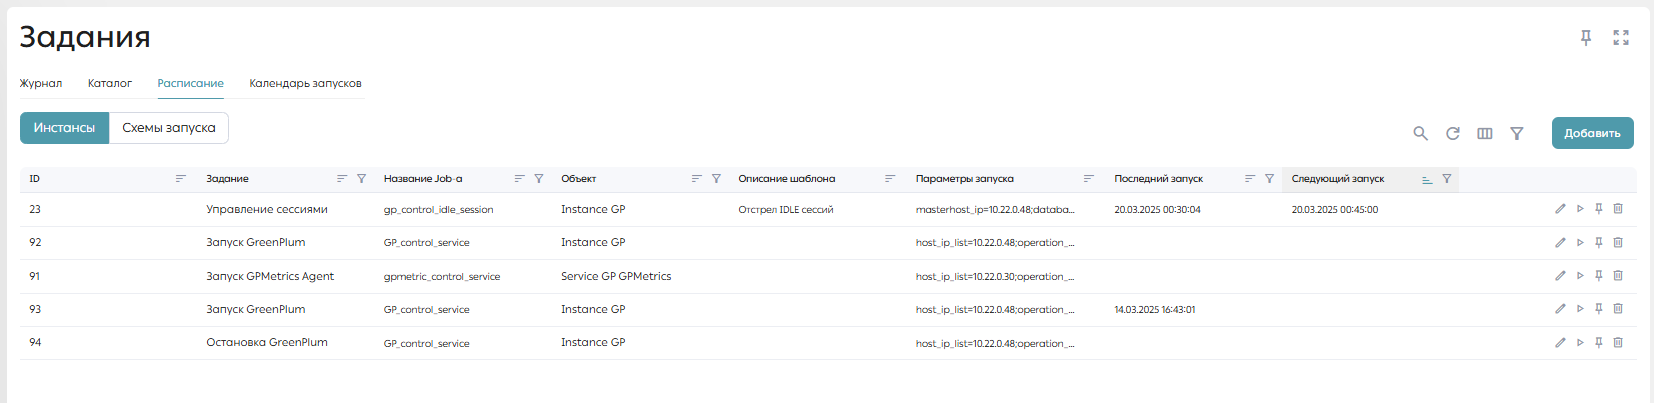Select the Инстансы toggle
The height and width of the screenshot is (403, 1654).
[64, 128]
